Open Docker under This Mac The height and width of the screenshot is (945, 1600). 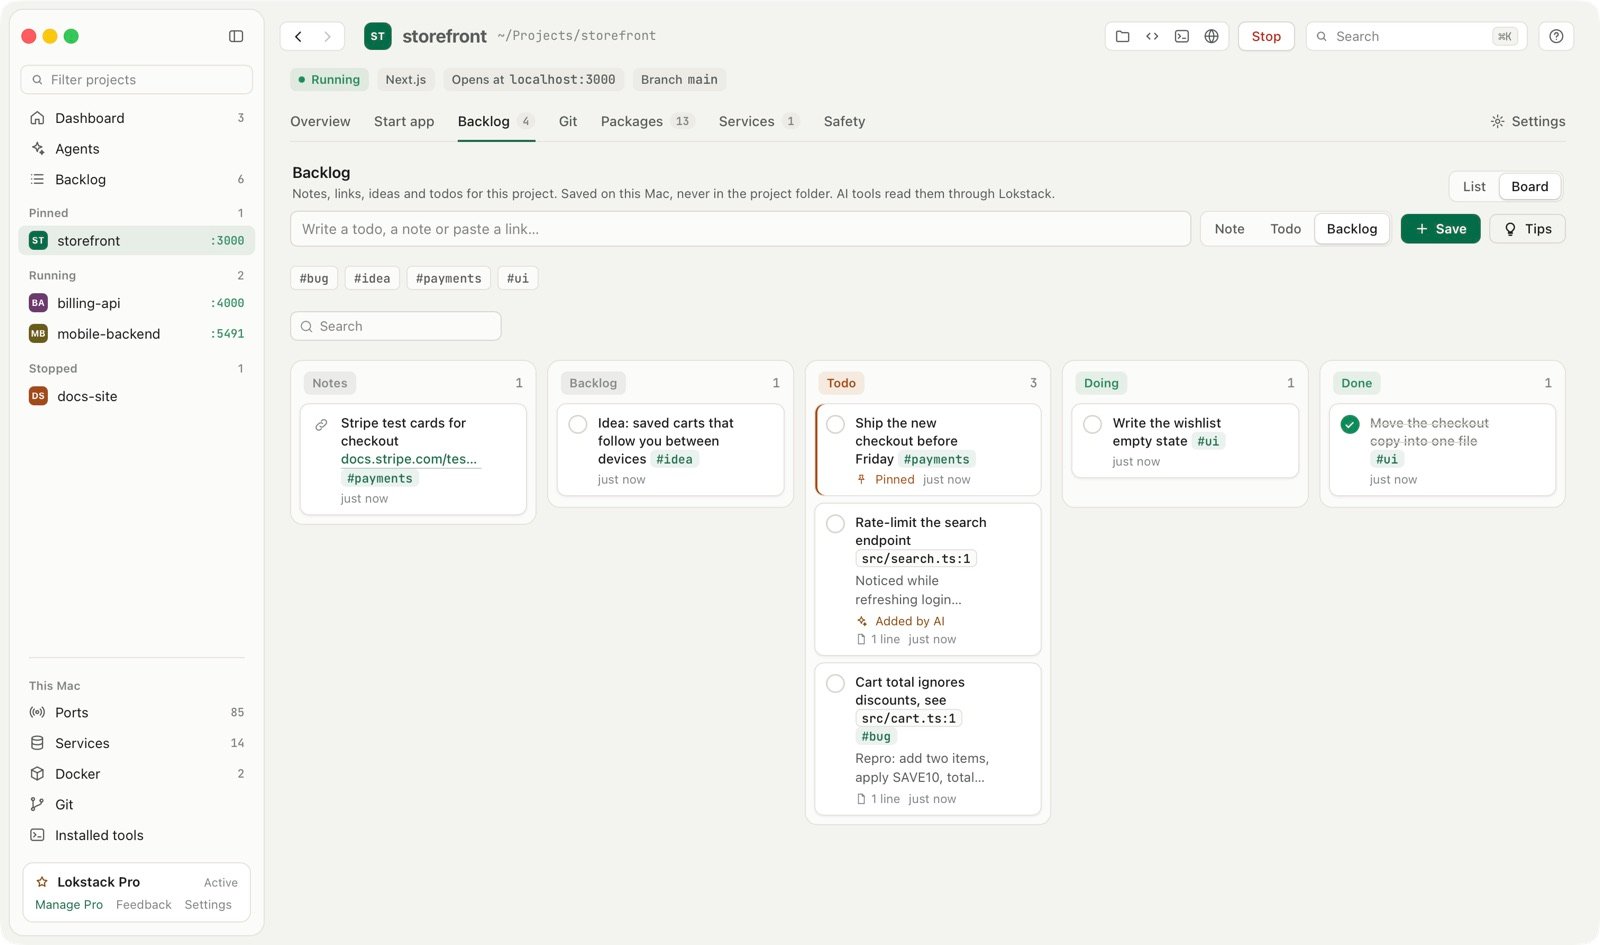point(137,774)
